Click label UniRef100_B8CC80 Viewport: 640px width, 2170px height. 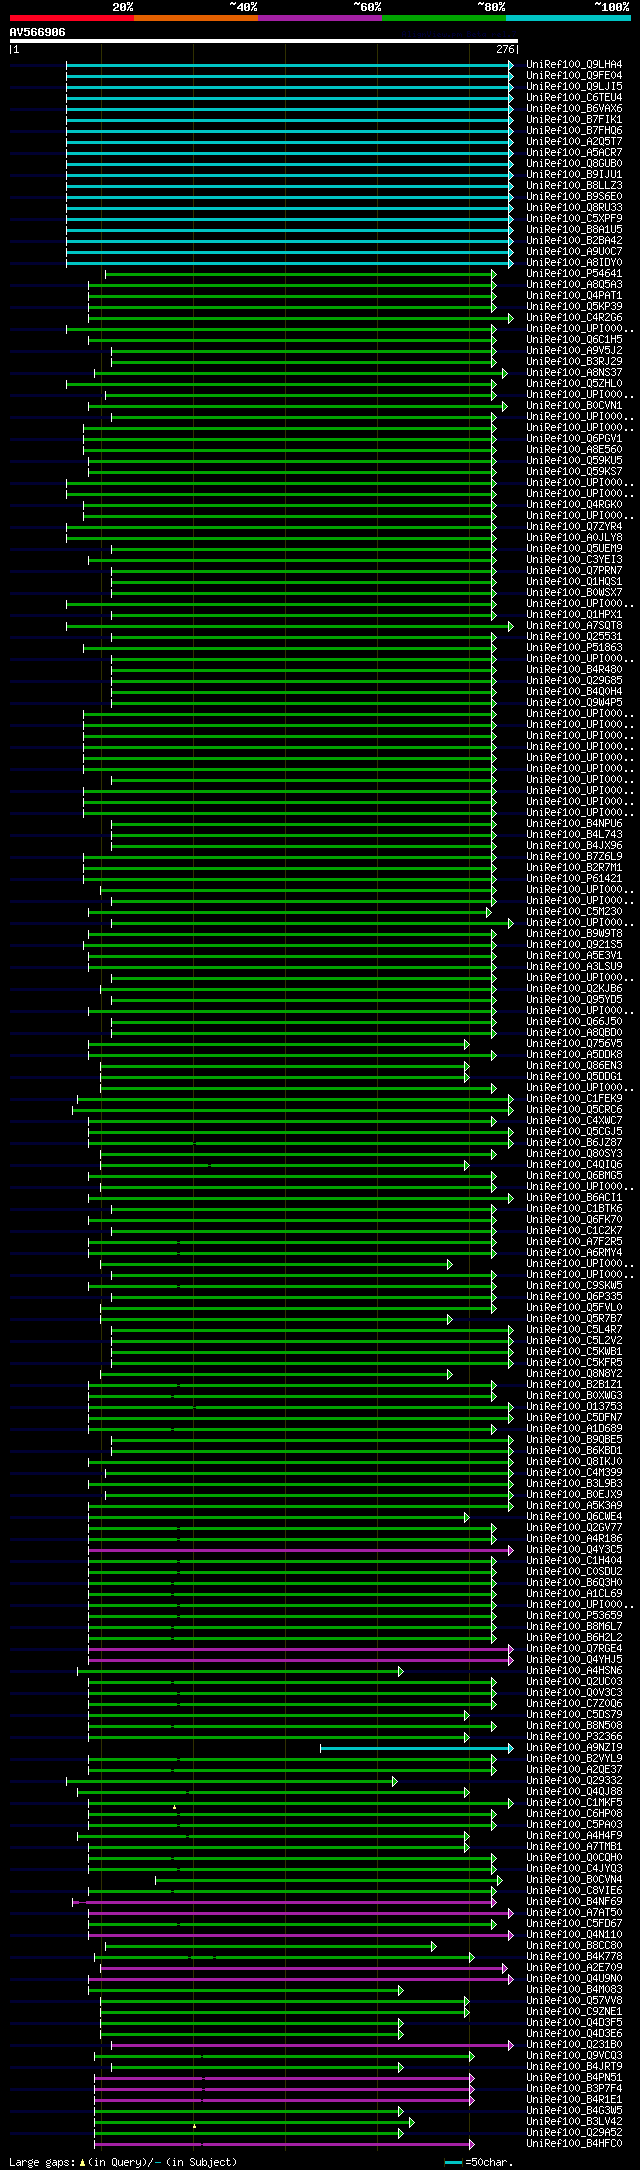(x=574, y=1946)
